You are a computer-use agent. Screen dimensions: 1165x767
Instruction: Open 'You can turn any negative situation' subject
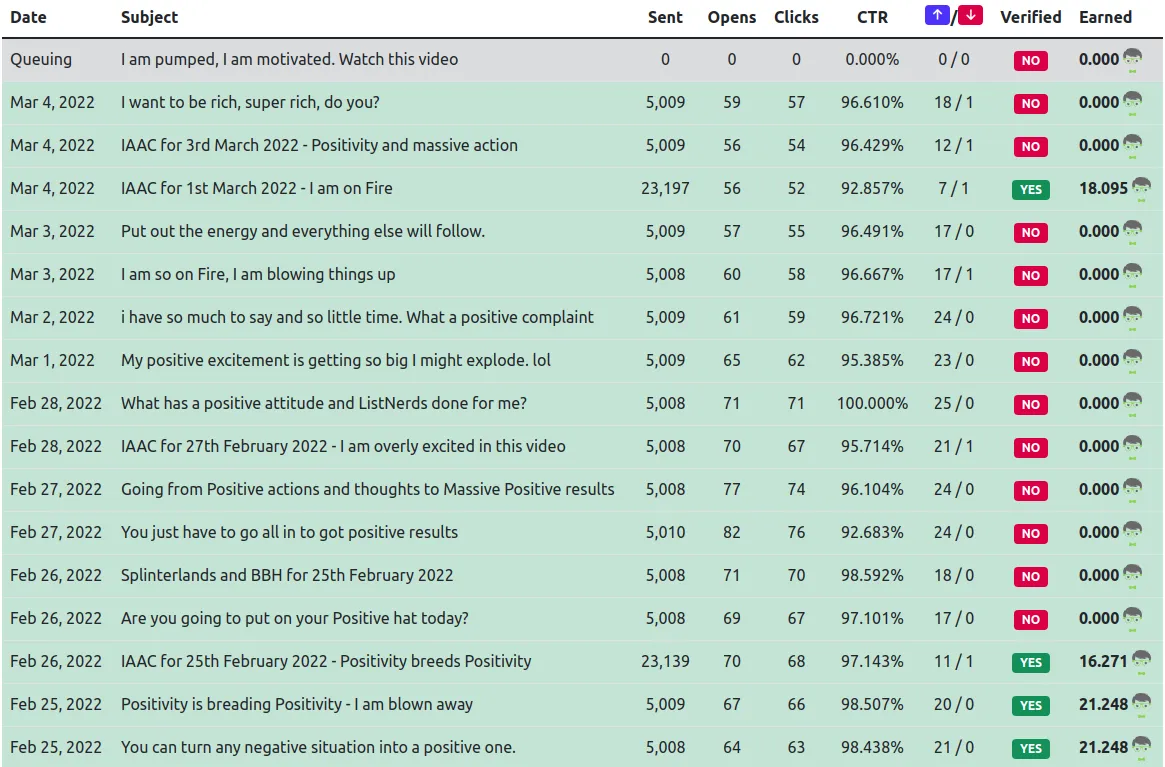[318, 748]
